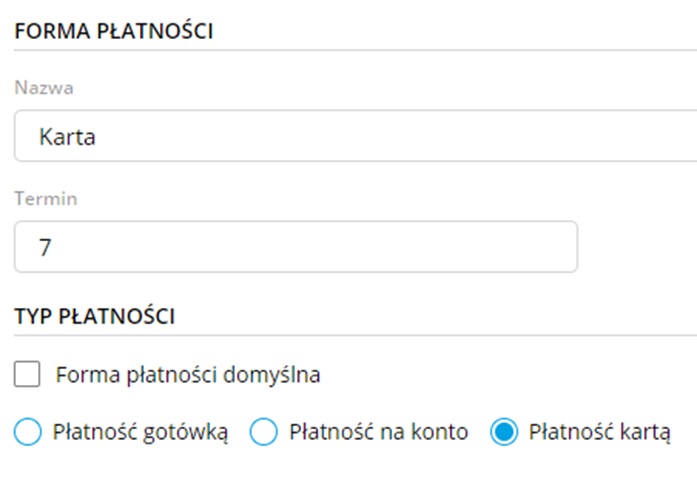Place cursor in empty area of Nazwa field
697x478 pixels.
pyautogui.click(x=450, y=136)
